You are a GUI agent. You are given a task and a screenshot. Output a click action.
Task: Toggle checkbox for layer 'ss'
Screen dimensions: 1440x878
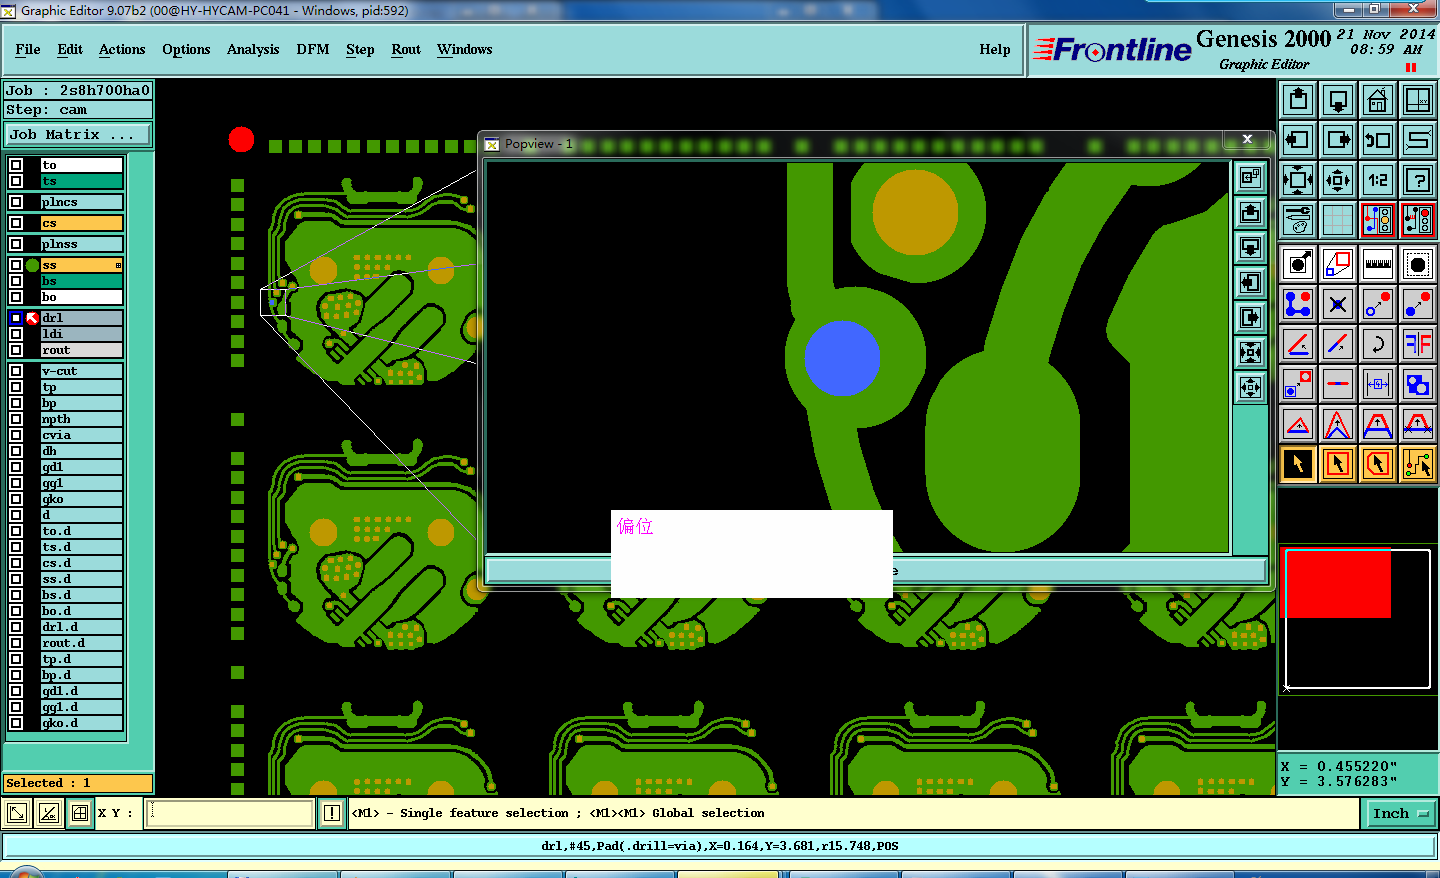pos(16,265)
